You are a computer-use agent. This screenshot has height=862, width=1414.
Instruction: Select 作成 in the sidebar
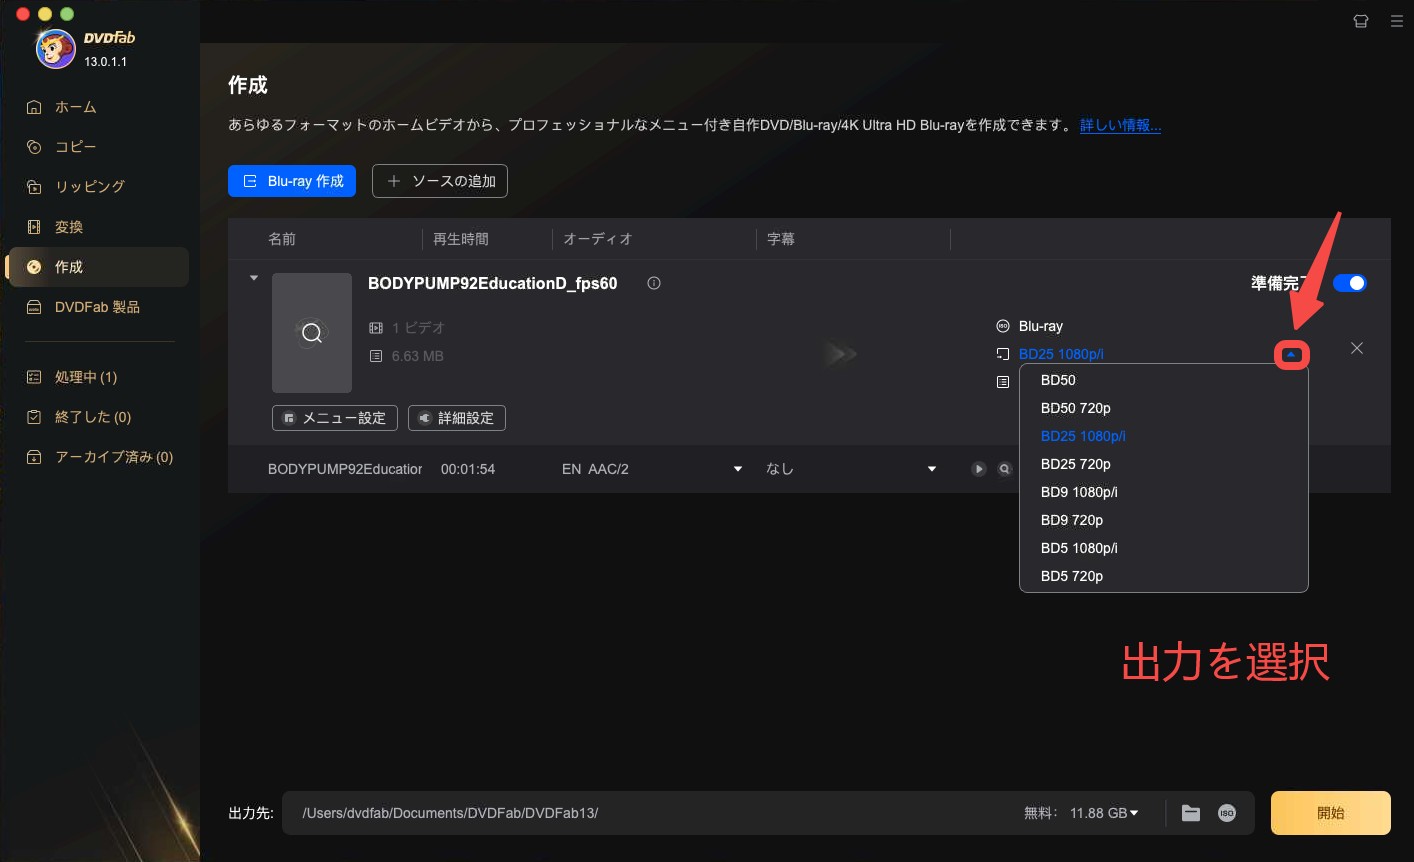coord(98,267)
